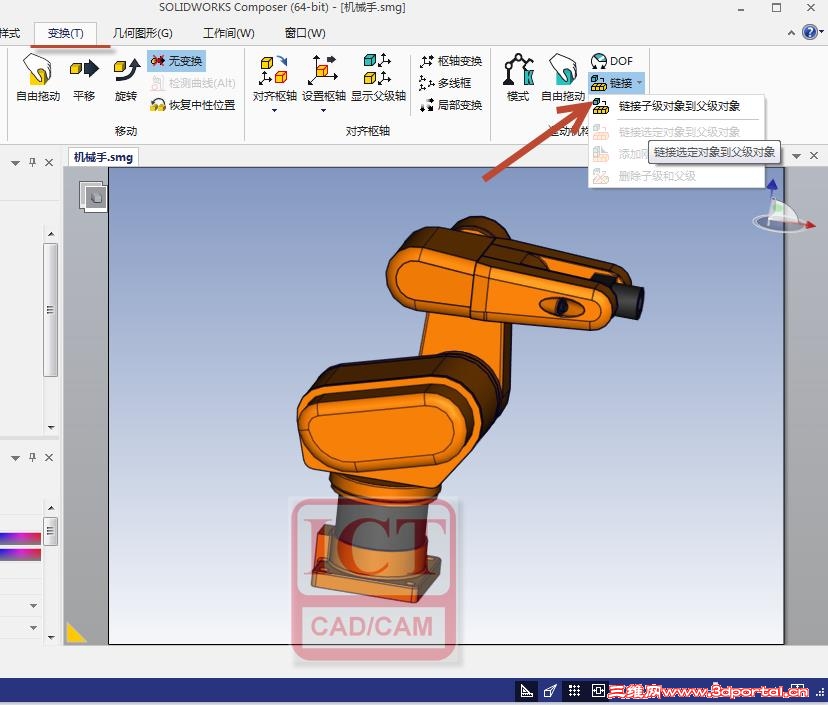The height and width of the screenshot is (705, 828).
Task: Close the document with tab-bar X
Action: (814, 156)
